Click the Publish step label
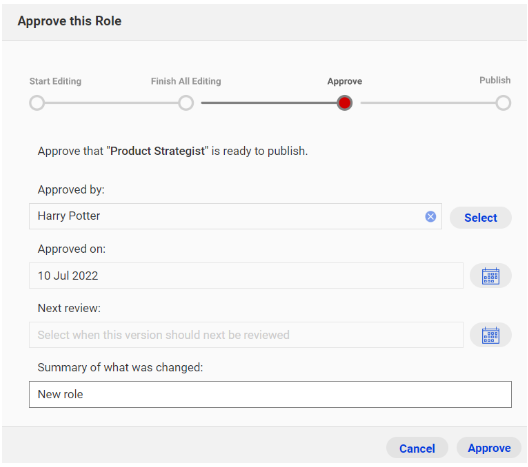 pyautogui.click(x=495, y=80)
